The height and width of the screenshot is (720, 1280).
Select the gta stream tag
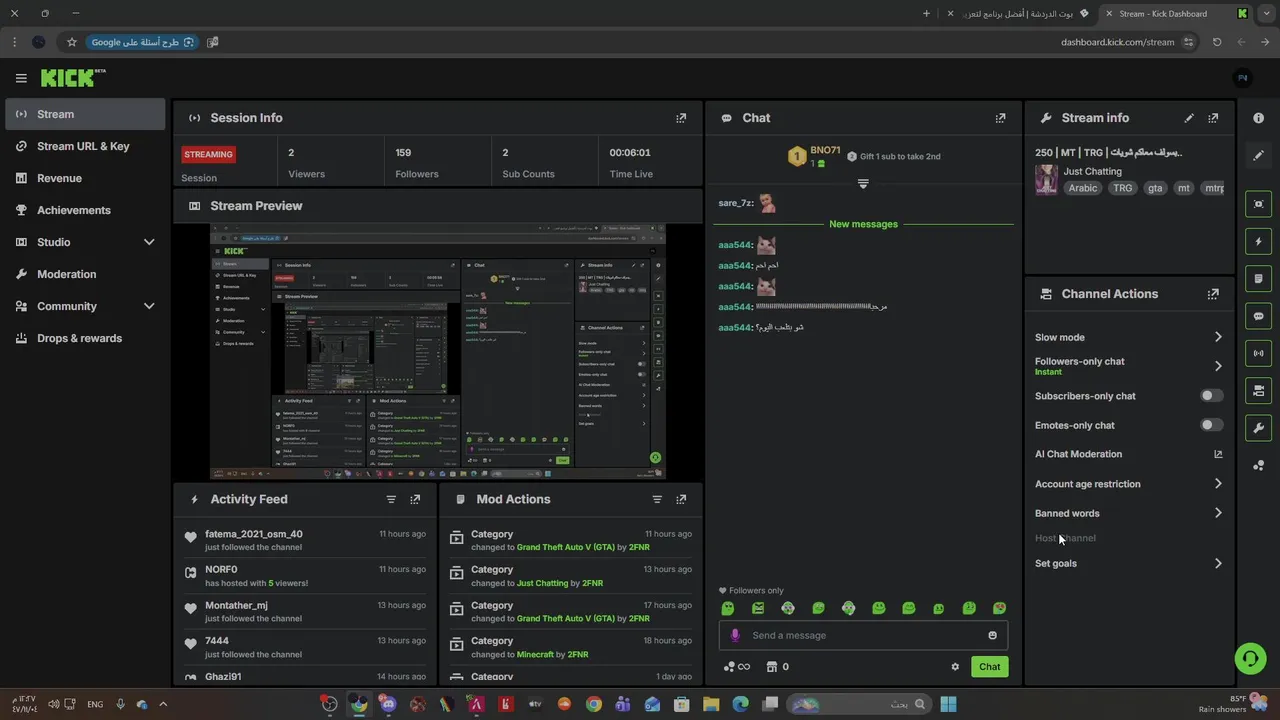click(x=1155, y=188)
